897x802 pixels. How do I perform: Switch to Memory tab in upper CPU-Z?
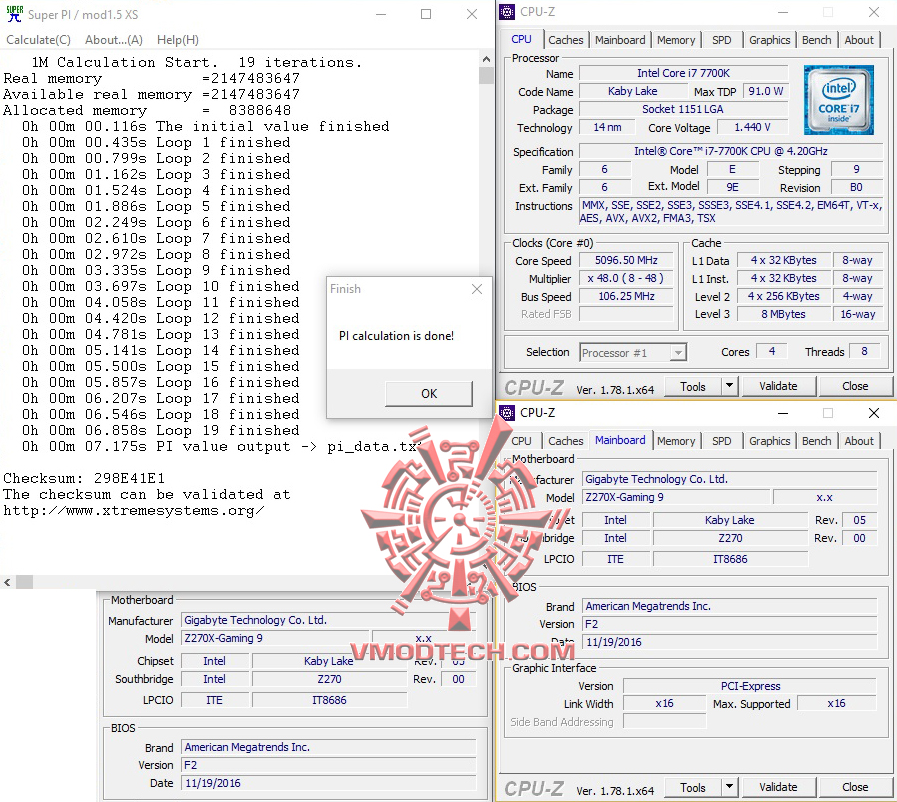676,40
